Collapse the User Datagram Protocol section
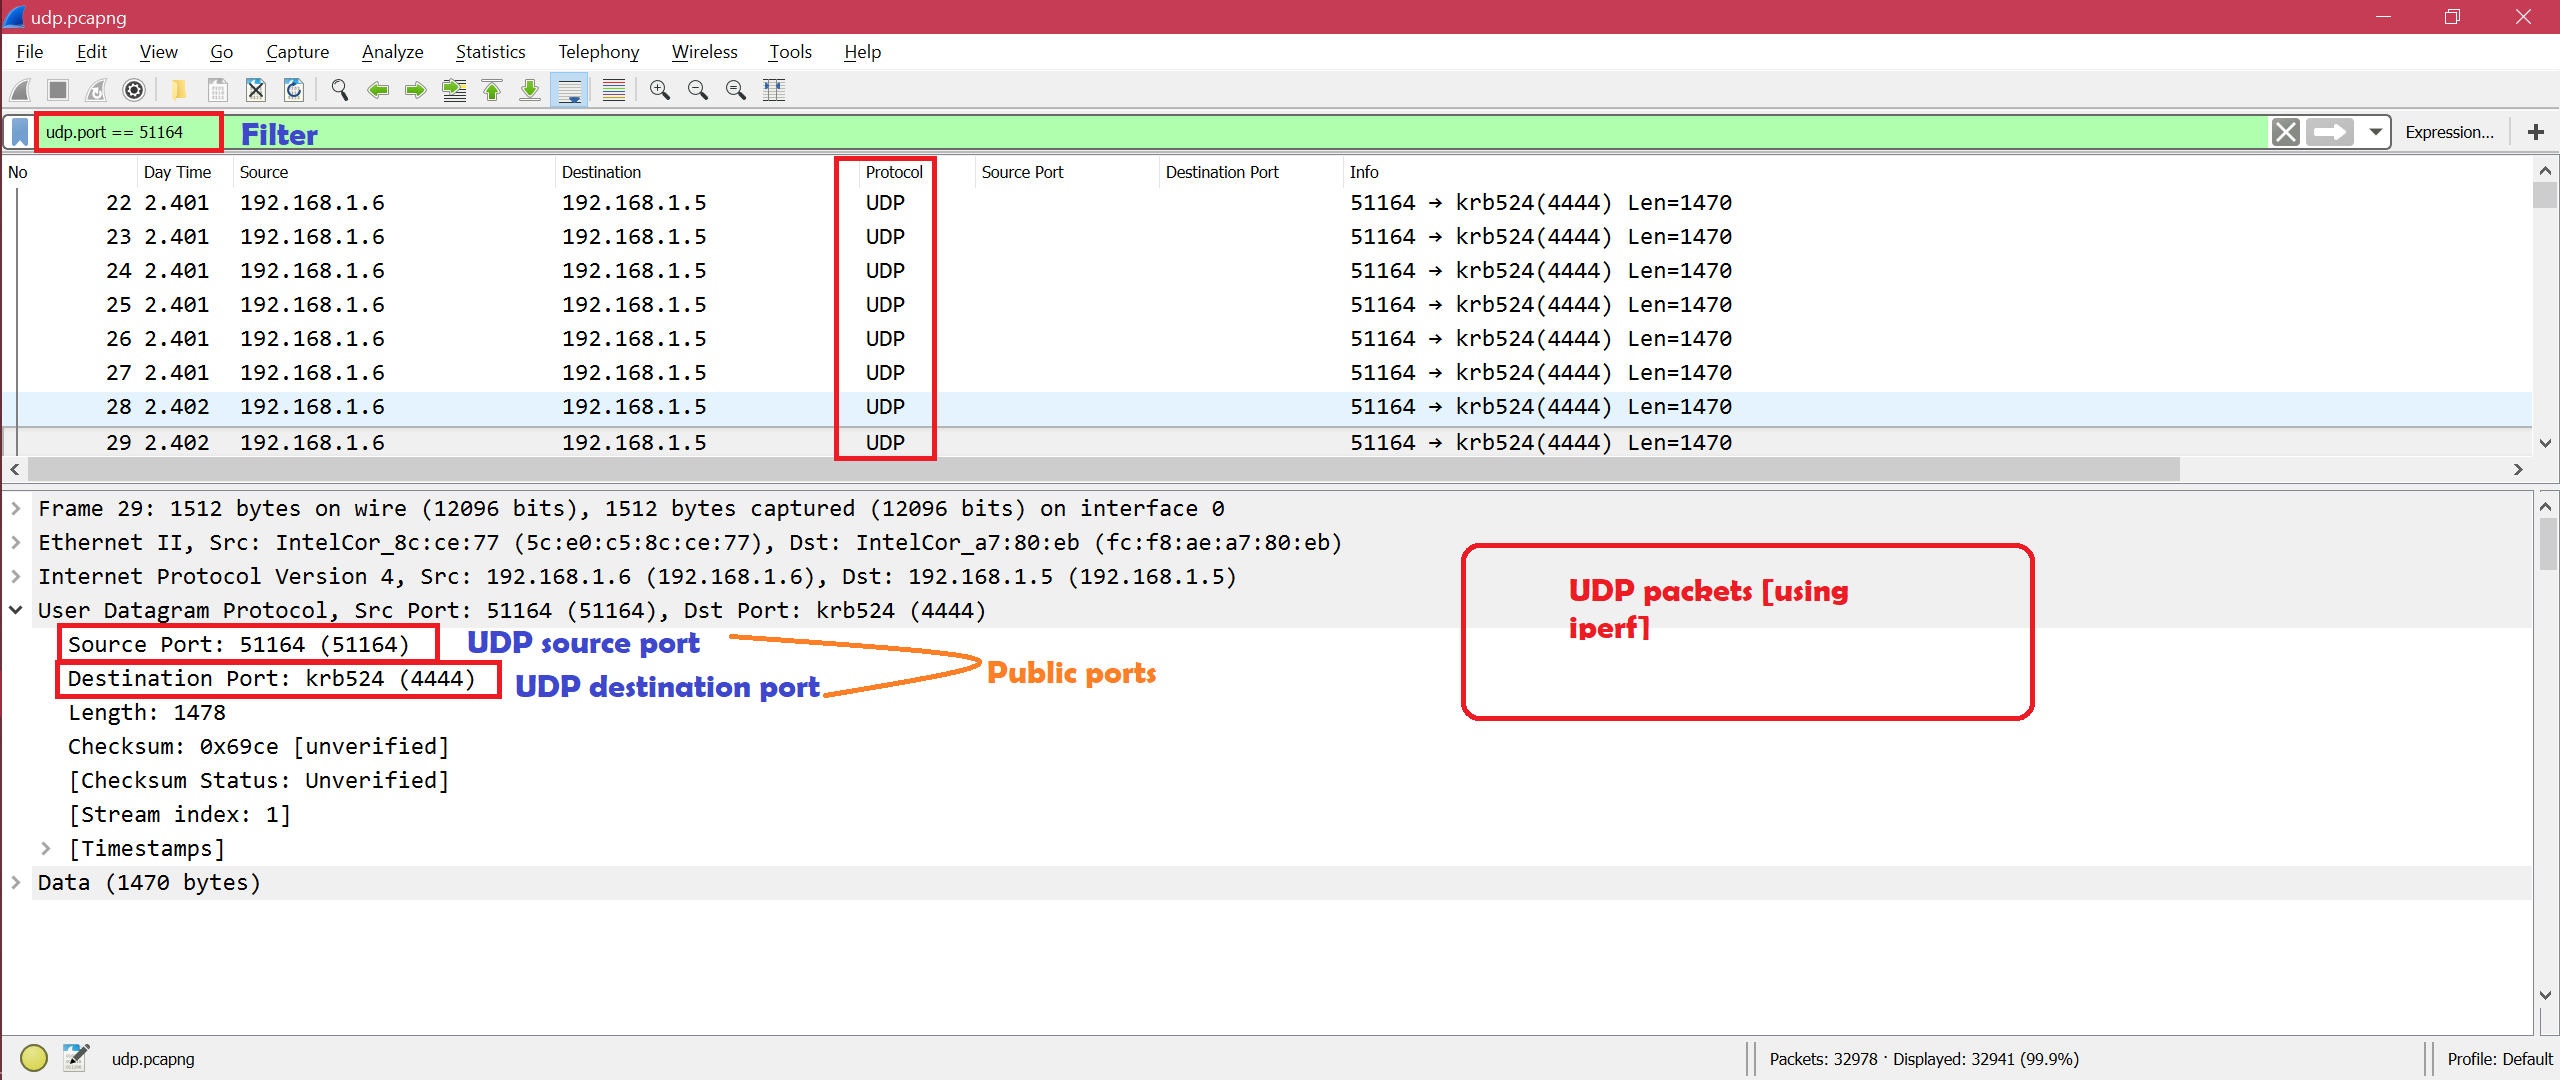Viewport: 2560px width, 1080px height. pos(16,611)
